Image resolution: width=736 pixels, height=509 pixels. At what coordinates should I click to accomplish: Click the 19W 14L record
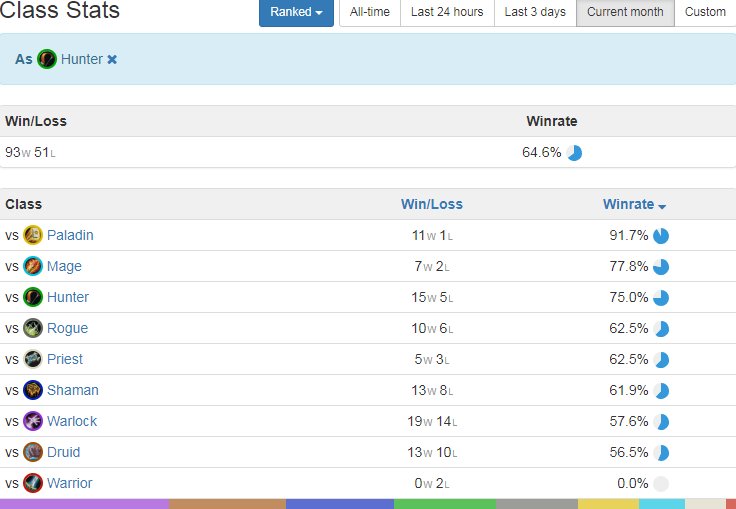point(432,421)
